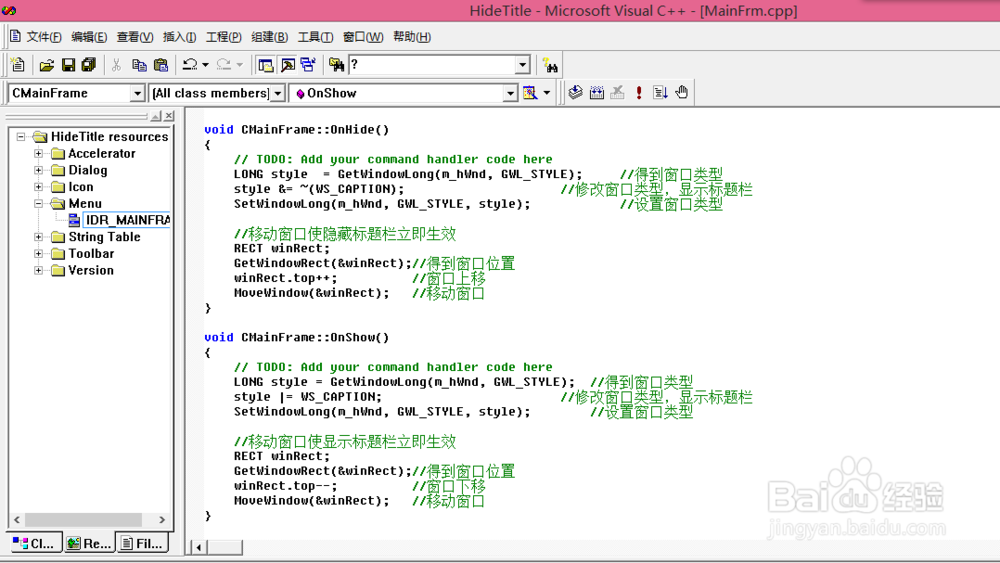Click the workspace panel dock toggle button
The width and height of the screenshot is (1000, 563).
coord(156,116)
